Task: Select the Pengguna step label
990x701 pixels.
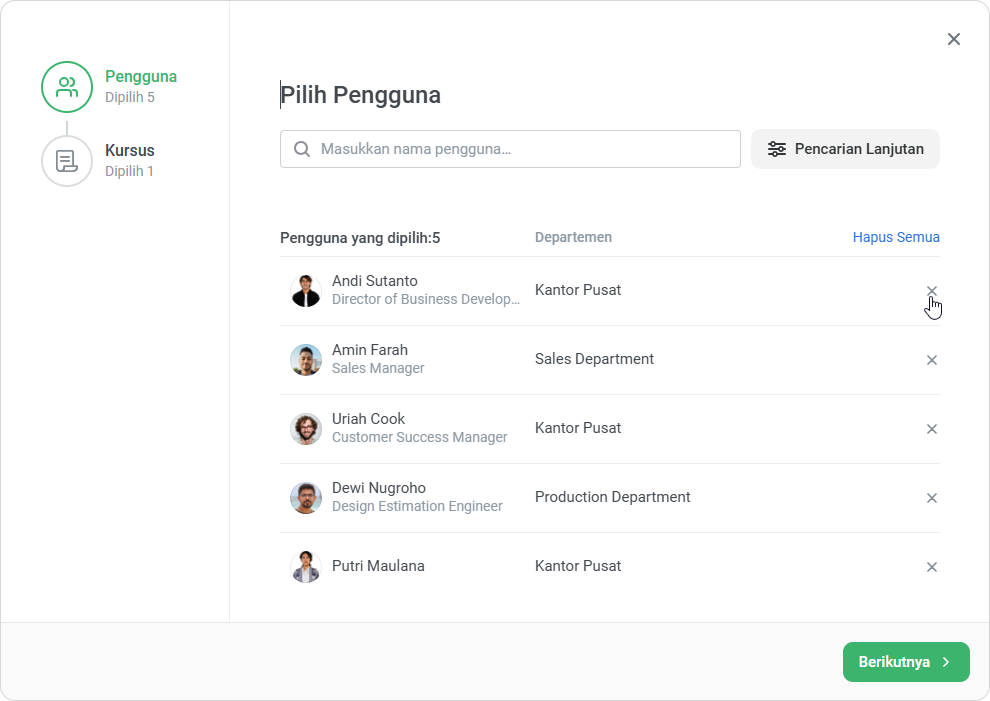Action: (141, 77)
